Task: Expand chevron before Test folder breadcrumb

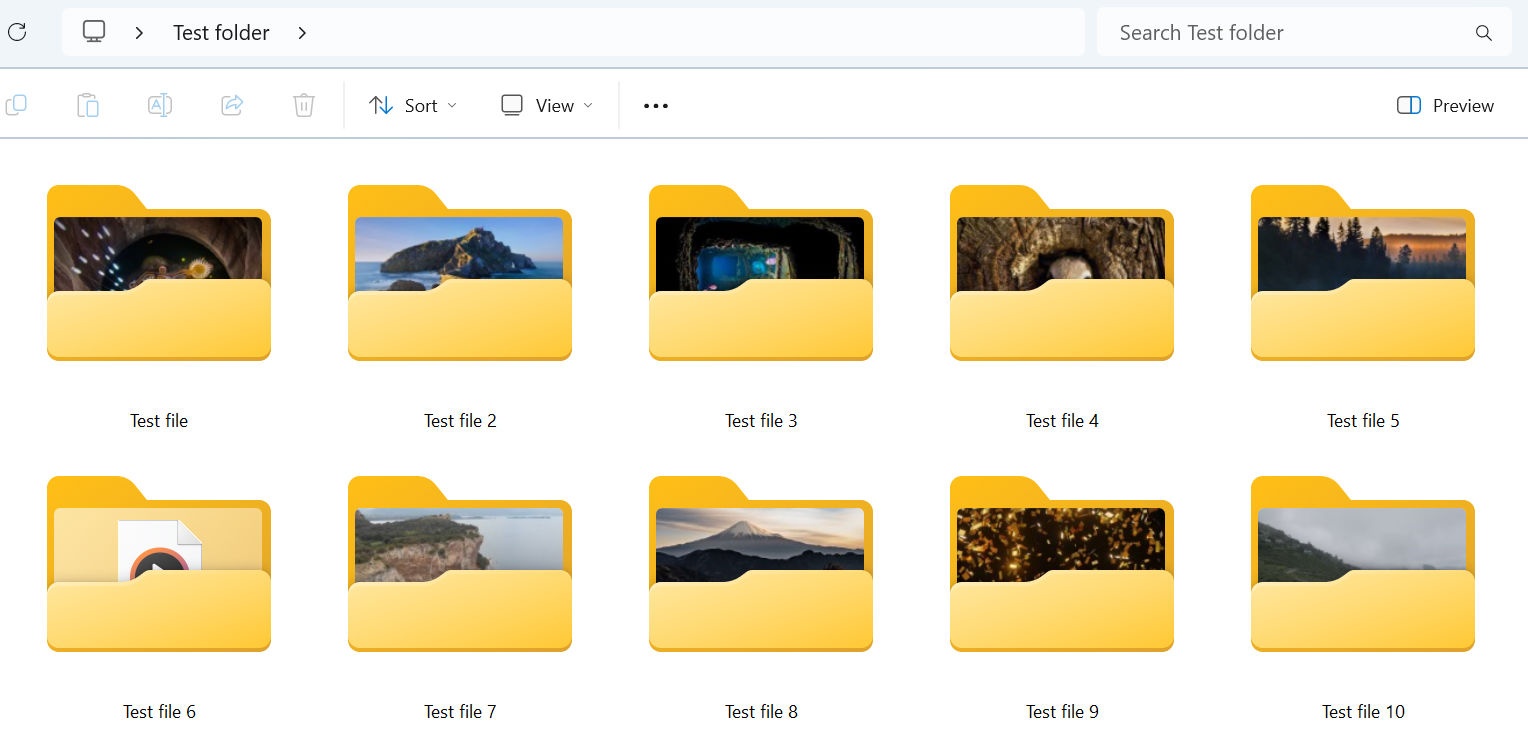Action: click(x=139, y=33)
